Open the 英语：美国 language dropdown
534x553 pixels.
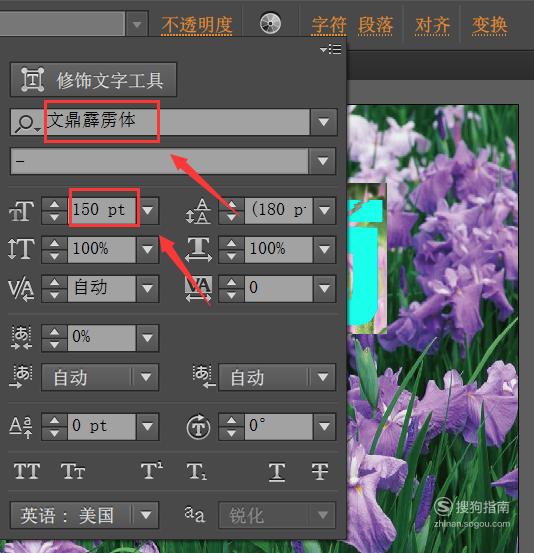(x=85, y=515)
